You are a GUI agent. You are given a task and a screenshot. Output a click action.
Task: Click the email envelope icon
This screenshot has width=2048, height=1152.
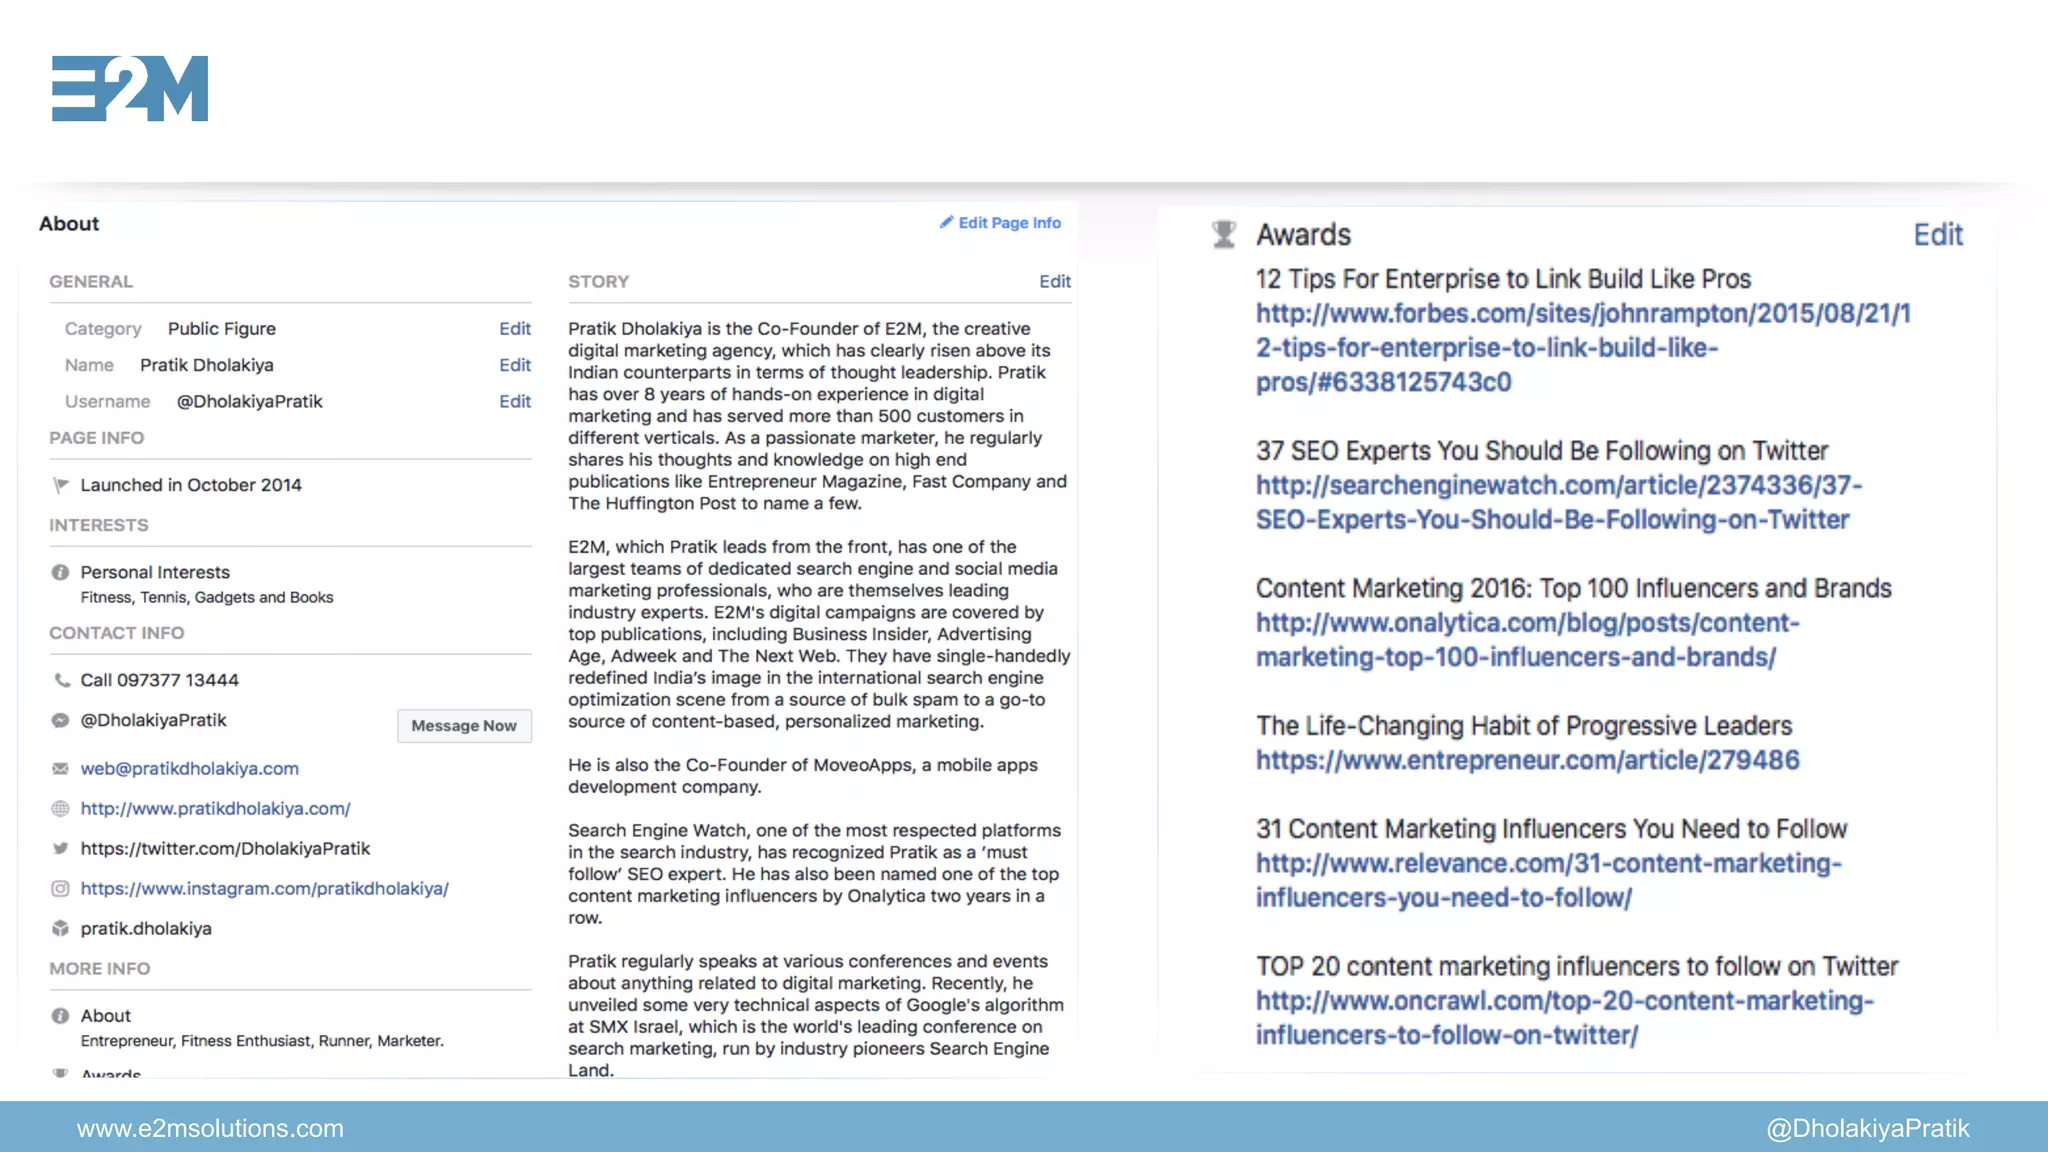pyautogui.click(x=61, y=768)
